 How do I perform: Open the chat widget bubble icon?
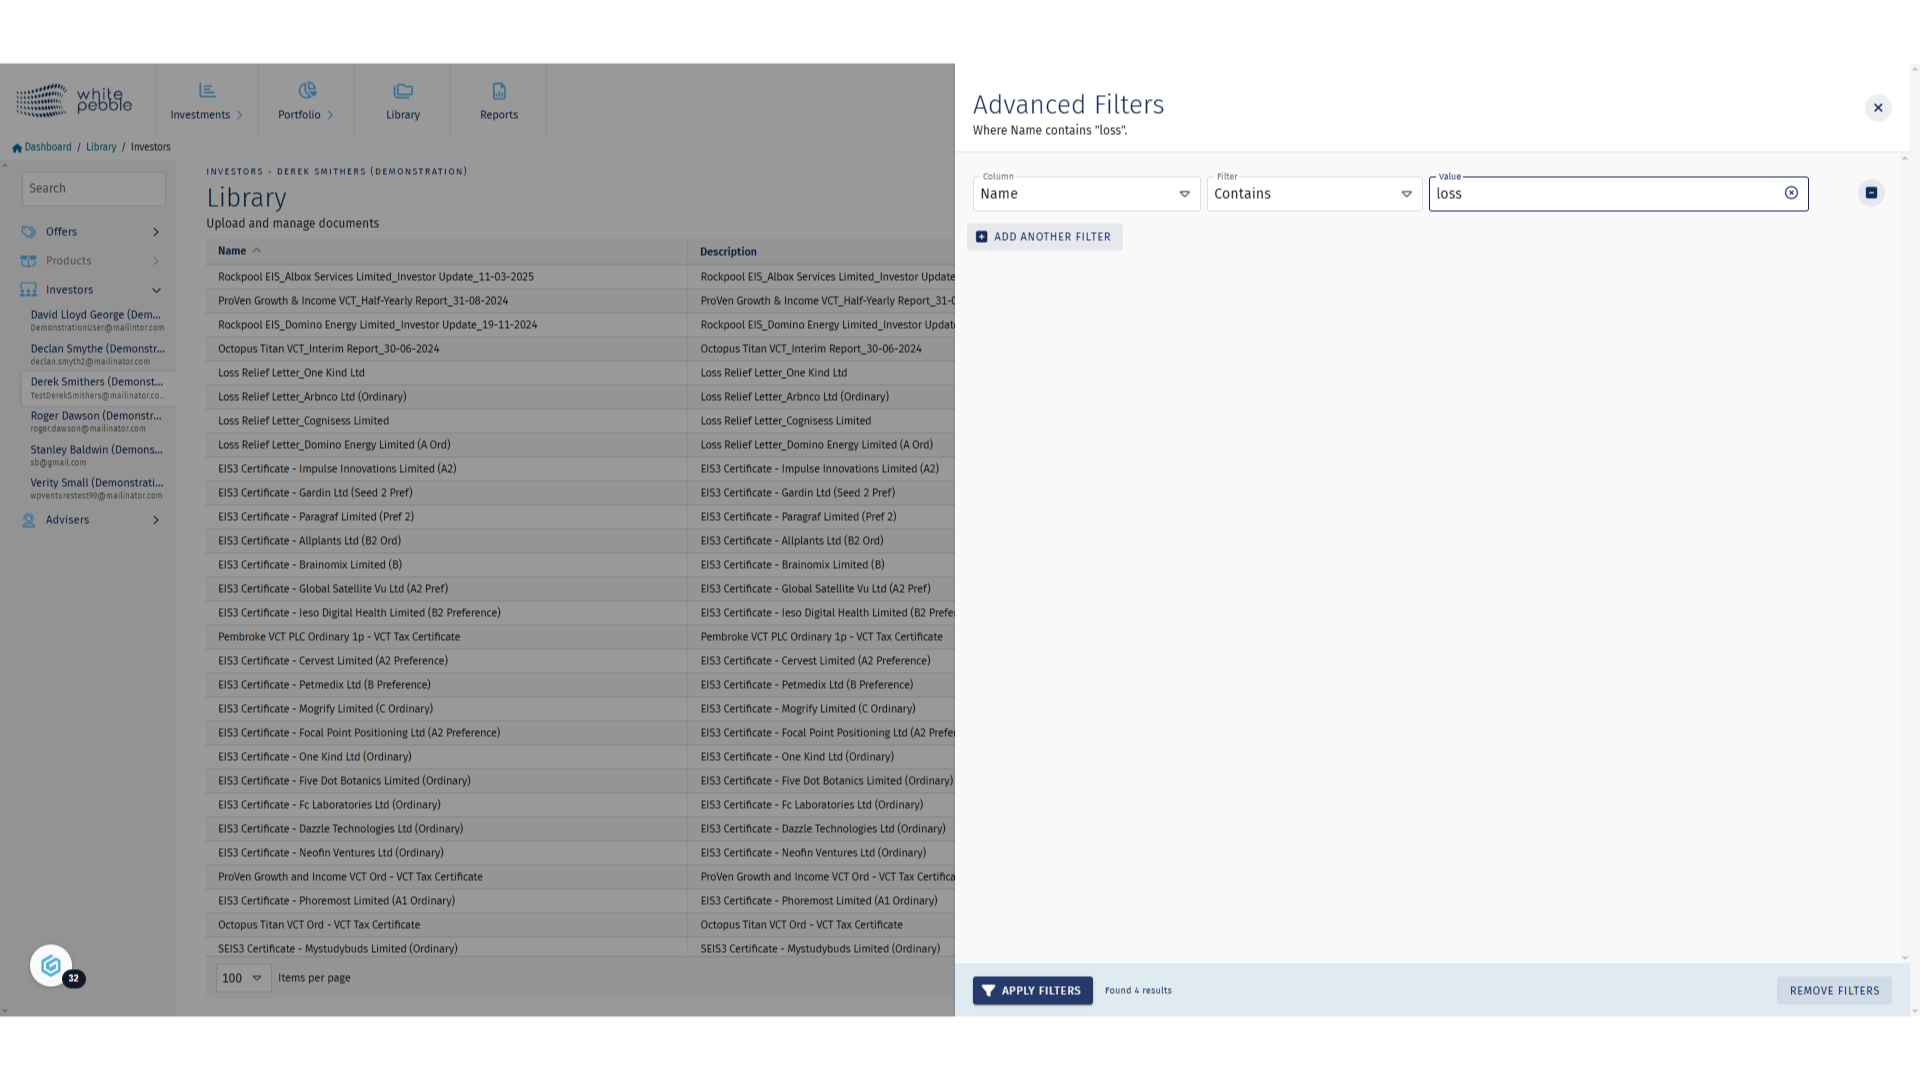click(x=51, y=966)
